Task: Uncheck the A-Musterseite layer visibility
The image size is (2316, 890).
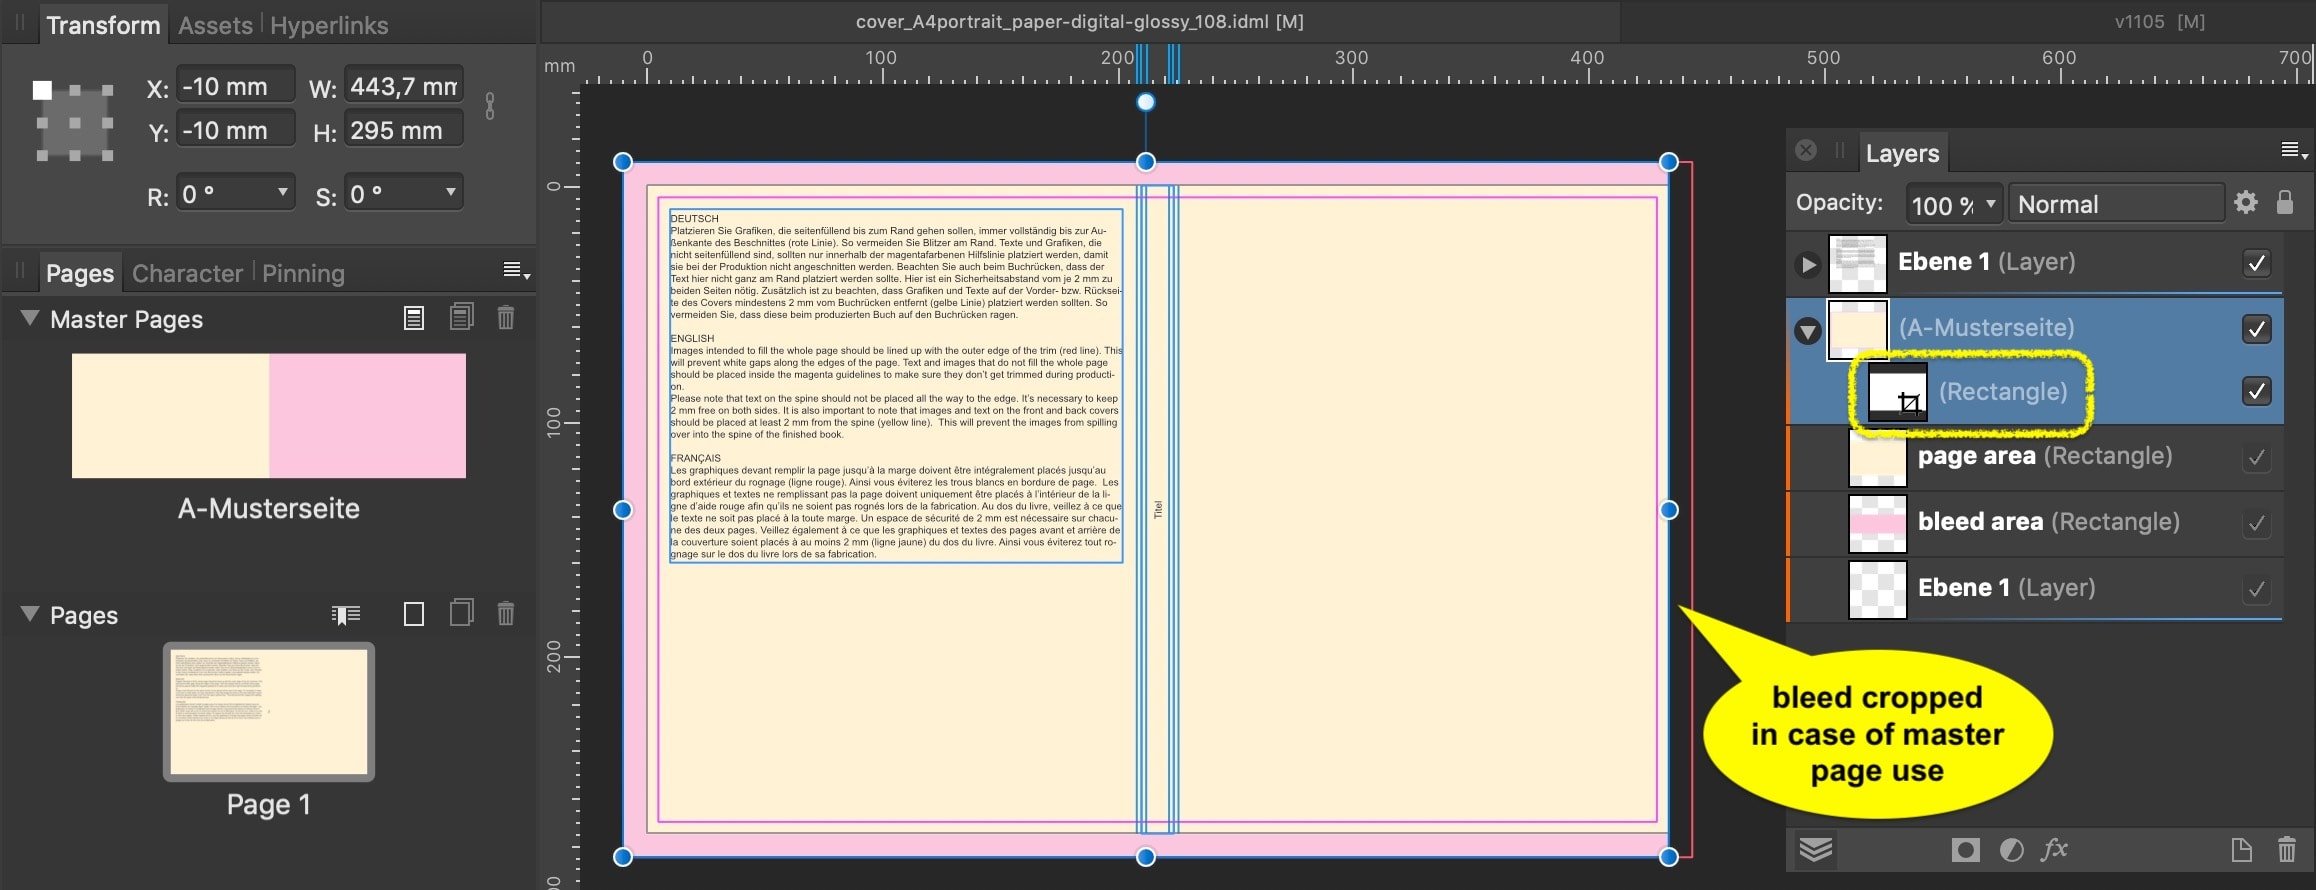Action: point(2256,329)
